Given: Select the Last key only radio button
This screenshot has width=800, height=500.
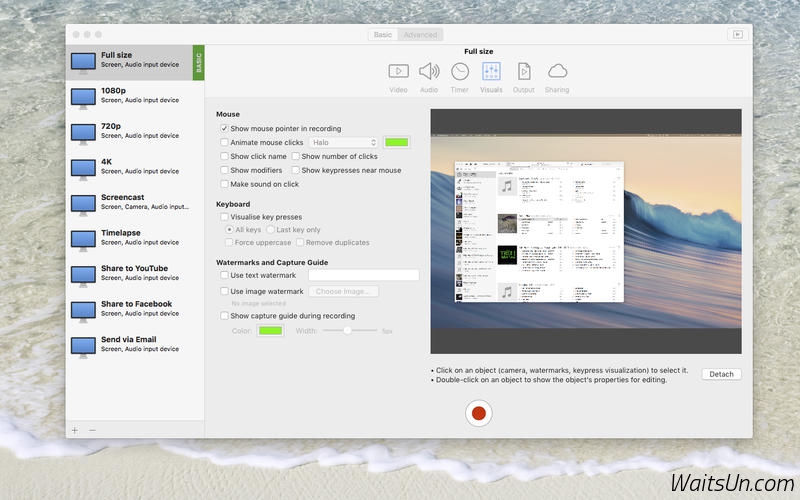Looking at the screenshot, I should (271, 230).
